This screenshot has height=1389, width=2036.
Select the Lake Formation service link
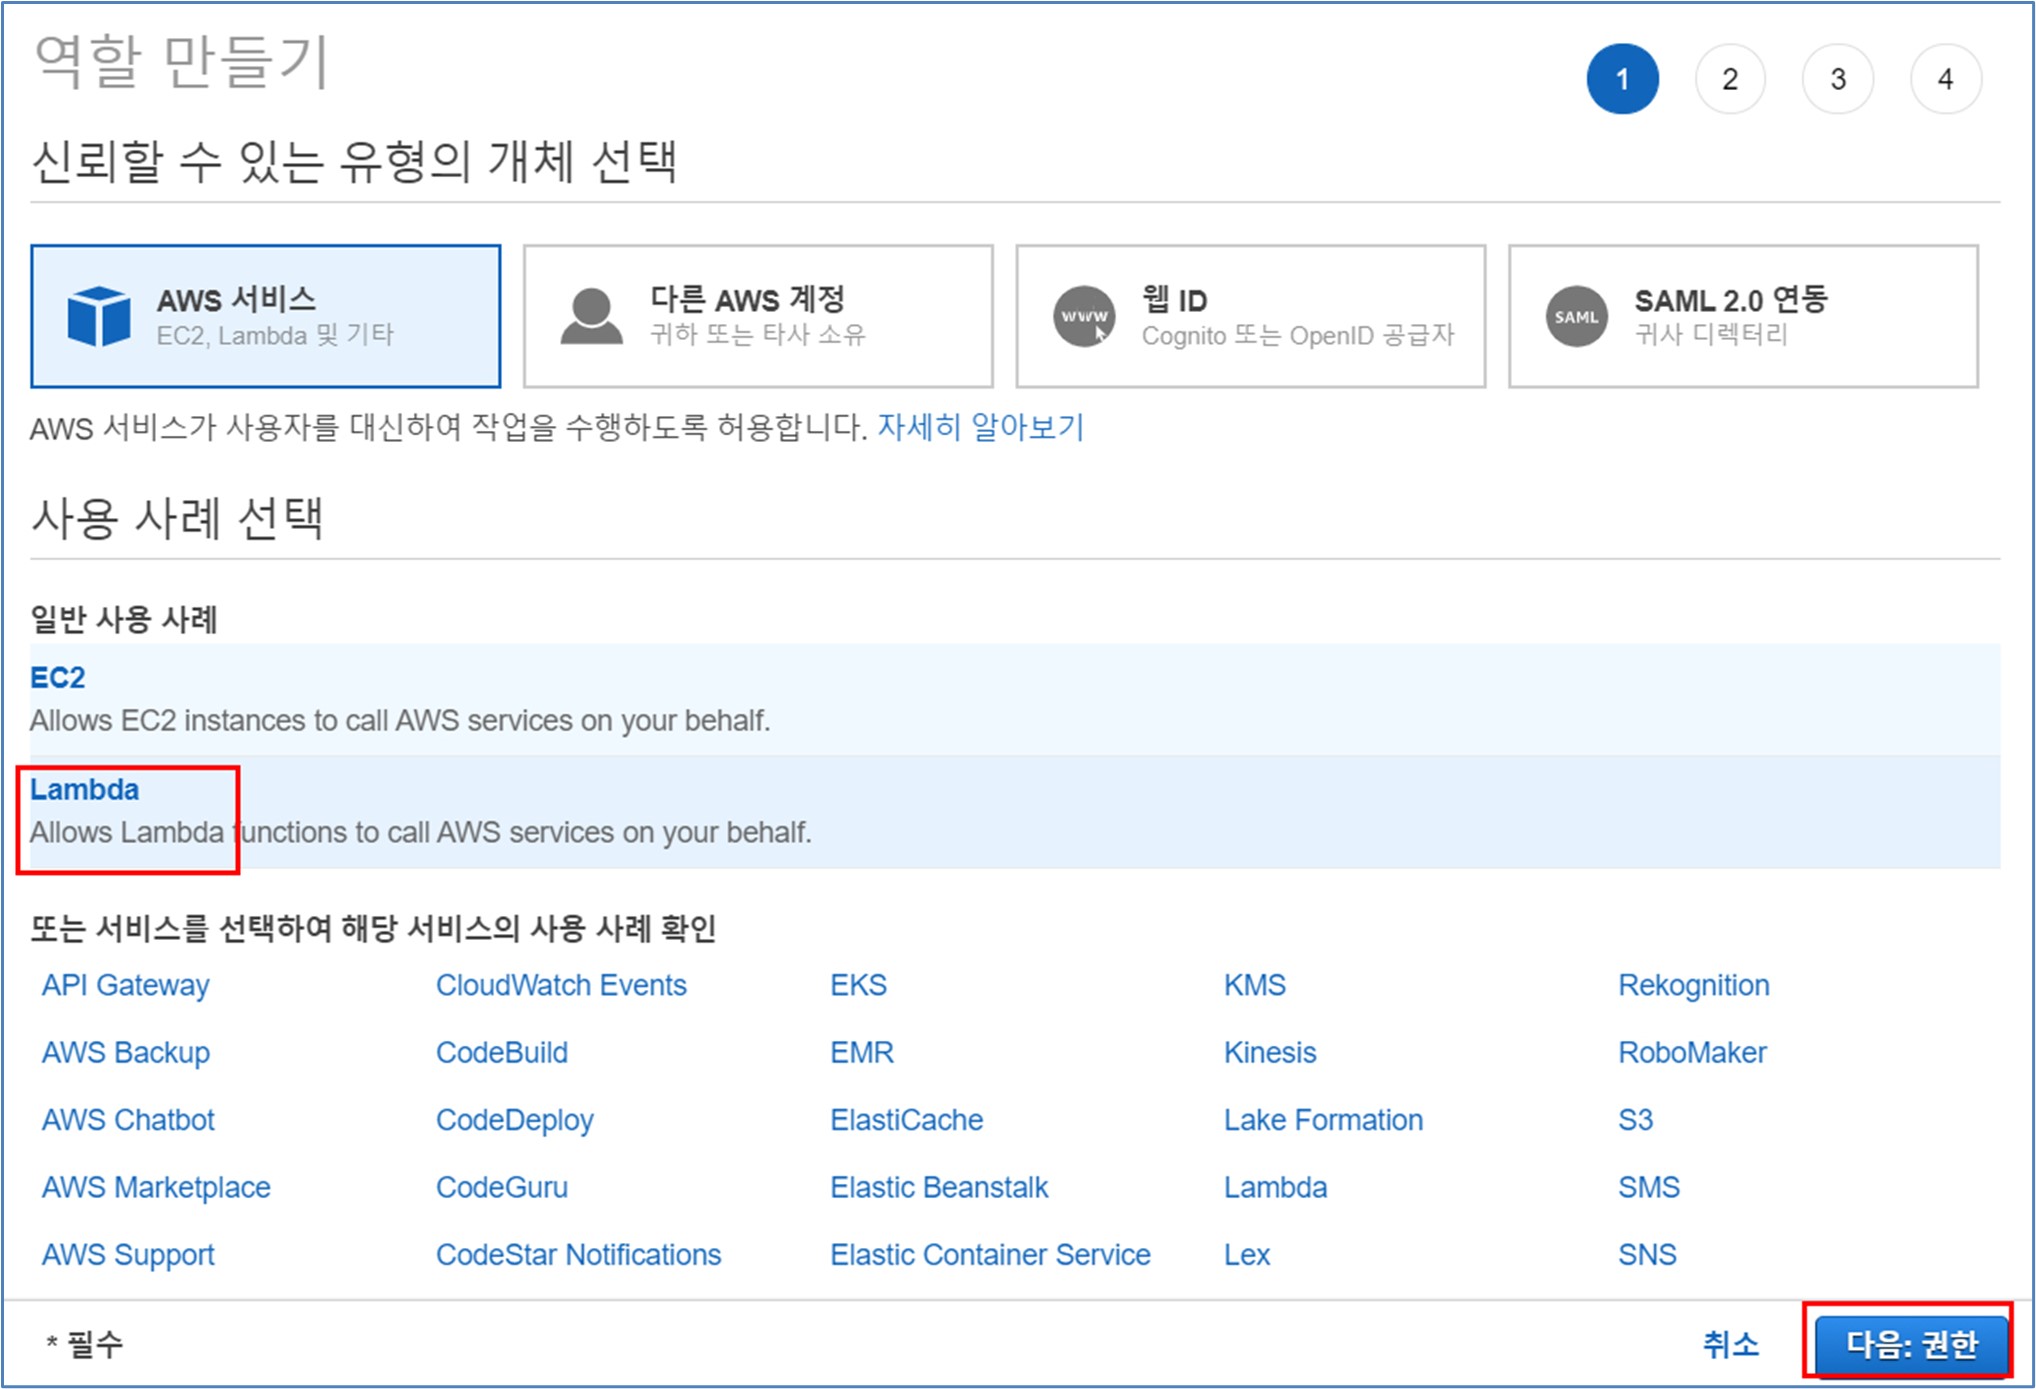pos(1323,1120)
